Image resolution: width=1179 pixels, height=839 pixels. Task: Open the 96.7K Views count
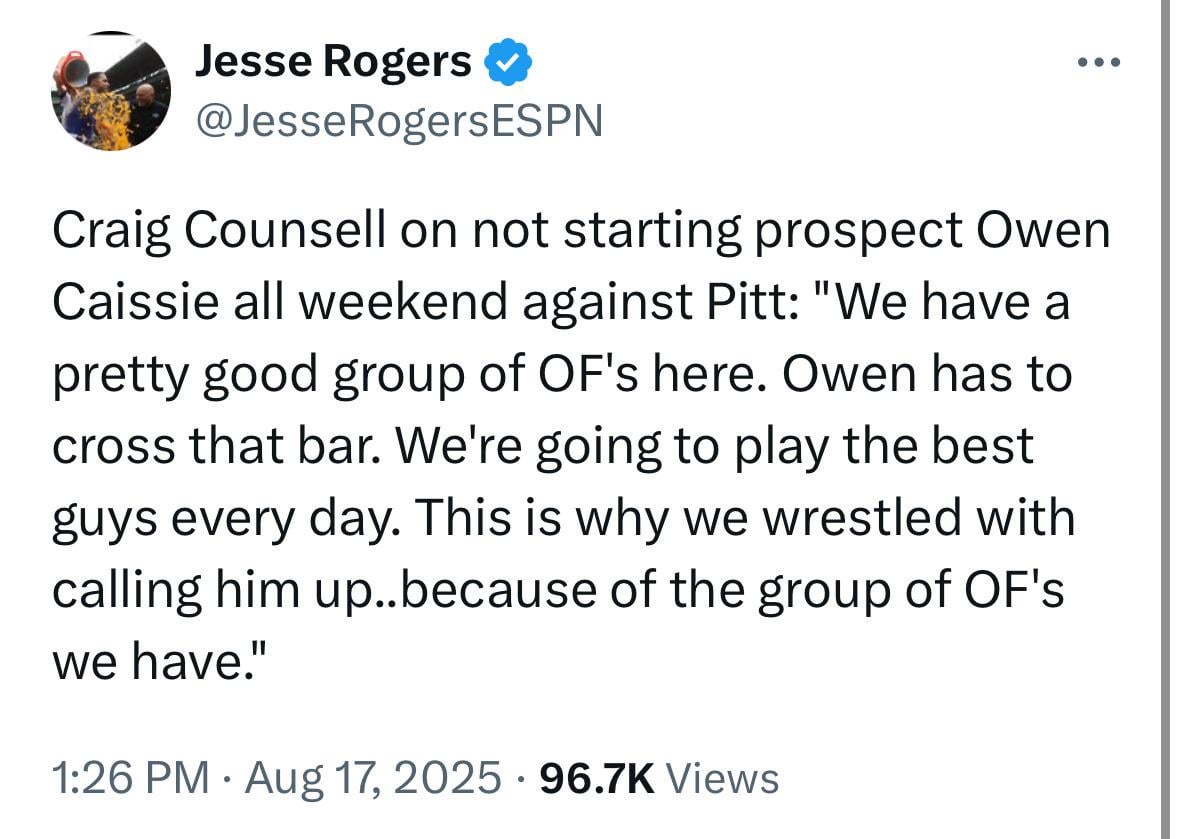[x=596, y=777]
